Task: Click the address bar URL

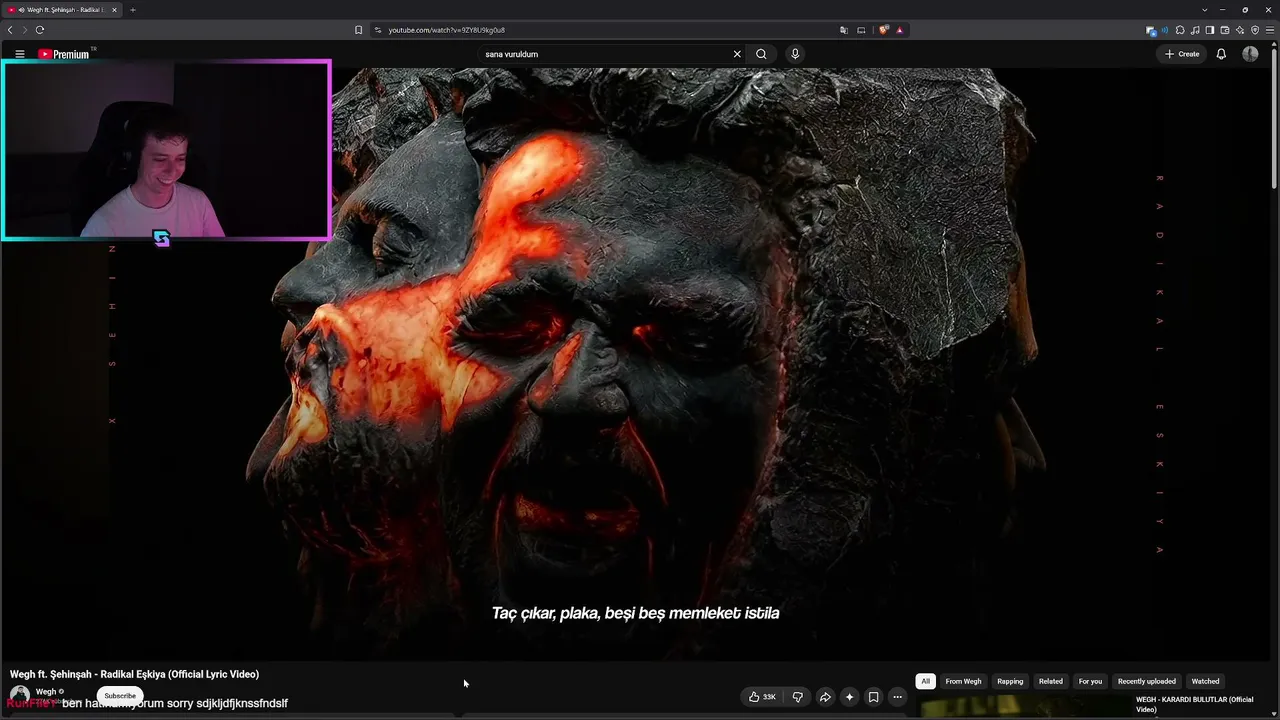Action: 446,30
